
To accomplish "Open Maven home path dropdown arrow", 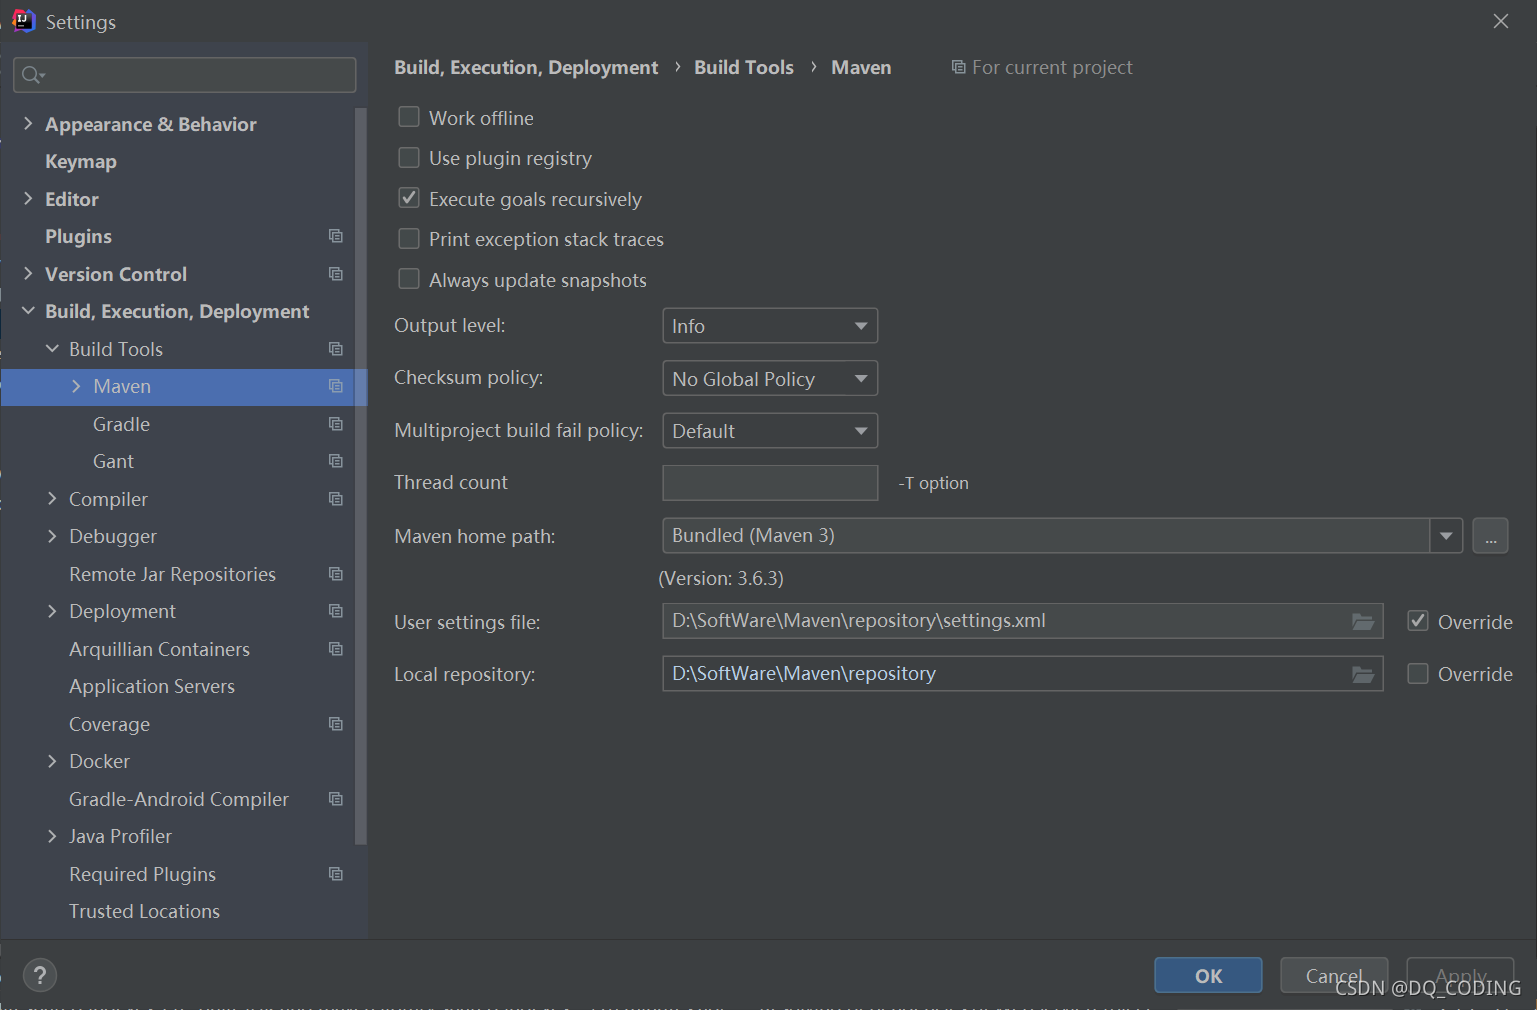I will coord(1446,536).
